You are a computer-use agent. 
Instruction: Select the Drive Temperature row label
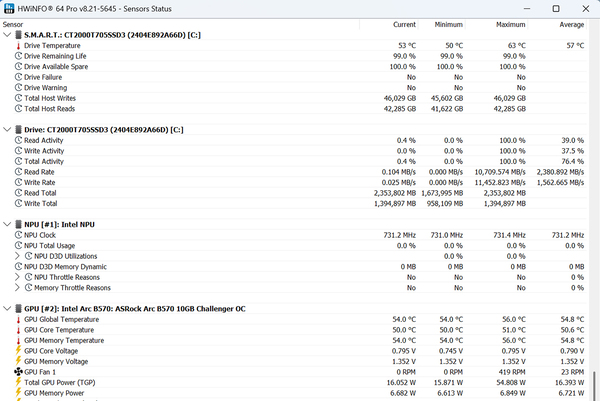tap(52, 46)
